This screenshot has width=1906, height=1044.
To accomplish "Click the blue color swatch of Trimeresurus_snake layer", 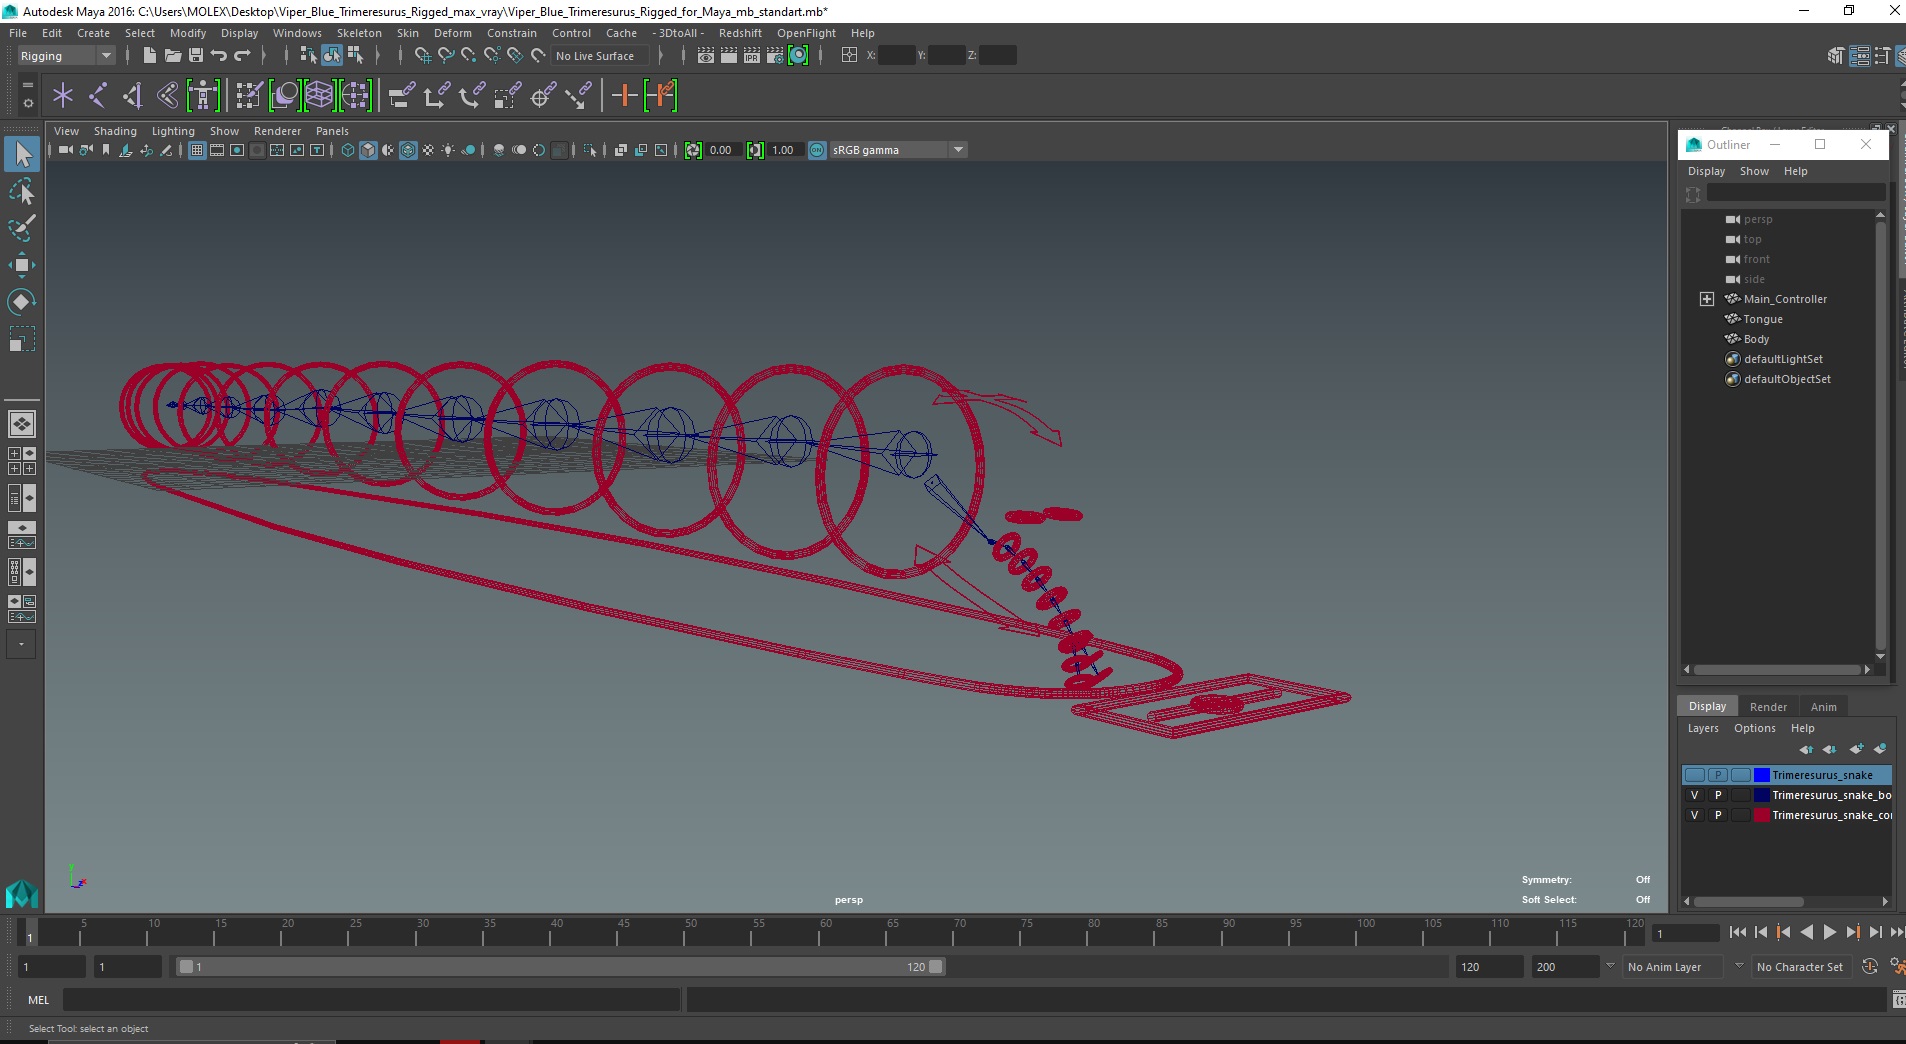I will tap(1762, 775).
